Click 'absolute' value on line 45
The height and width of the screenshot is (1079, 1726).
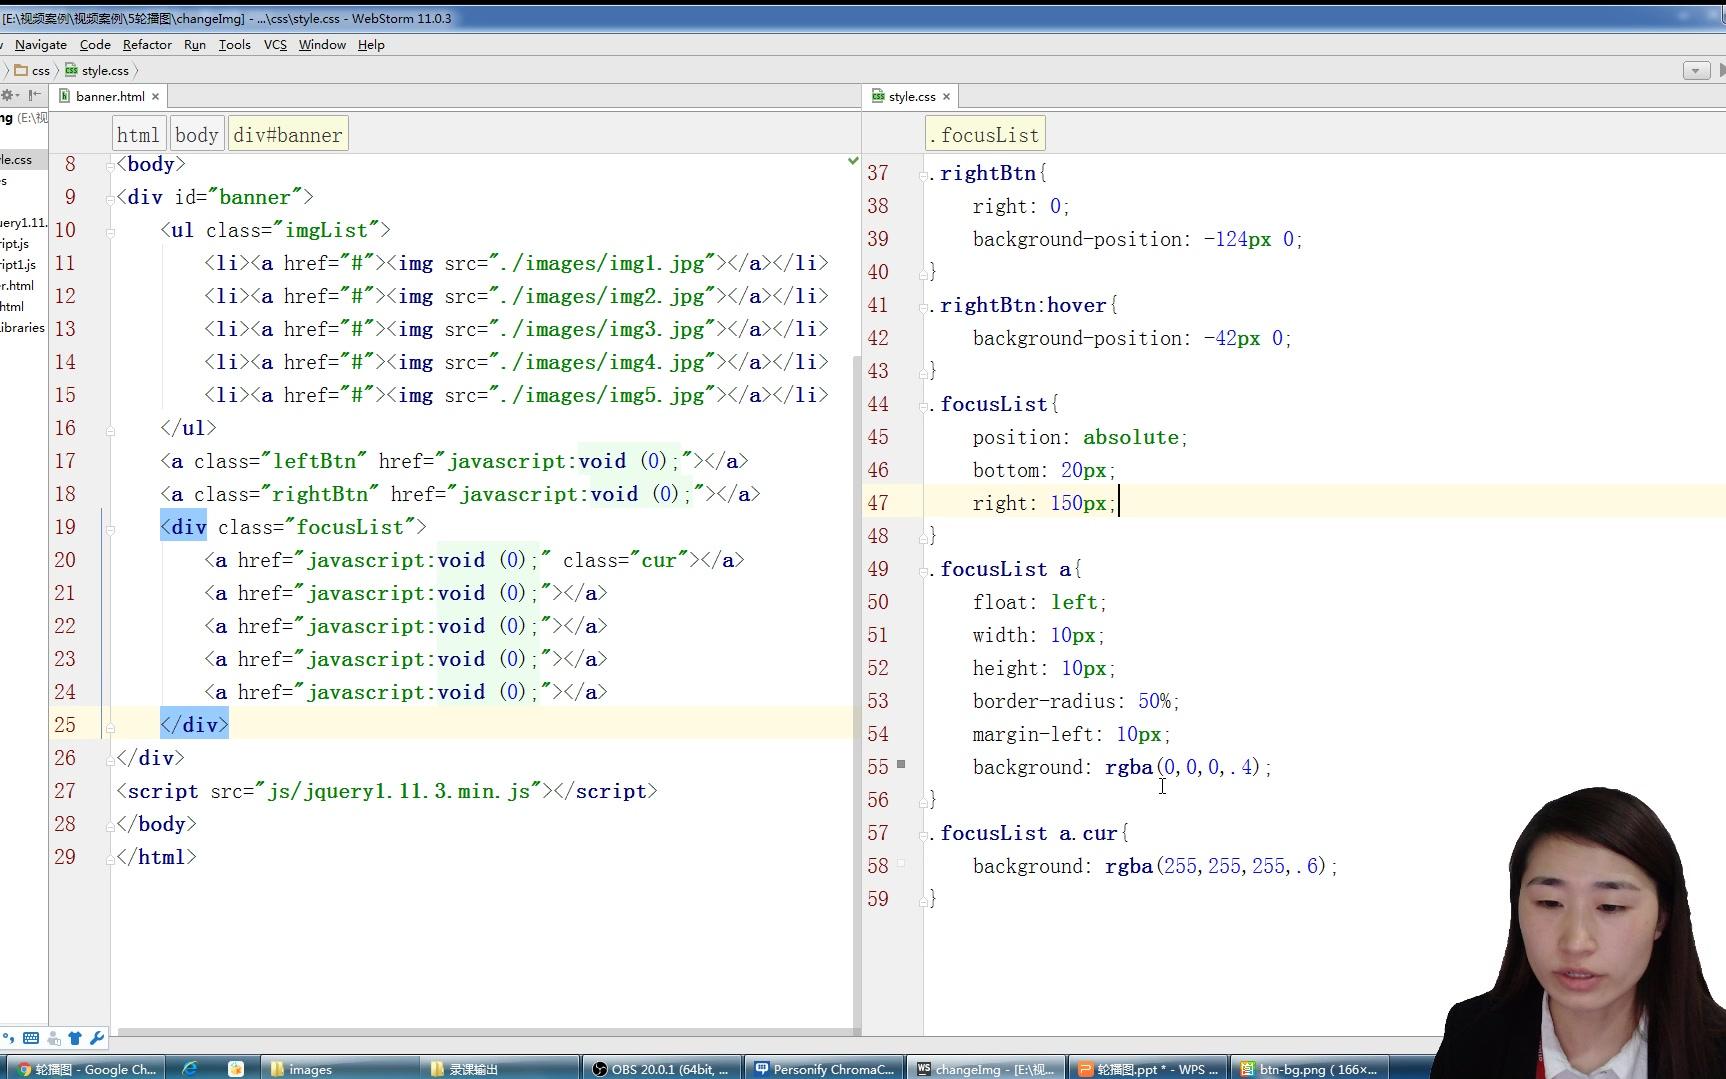point(1131,437)
